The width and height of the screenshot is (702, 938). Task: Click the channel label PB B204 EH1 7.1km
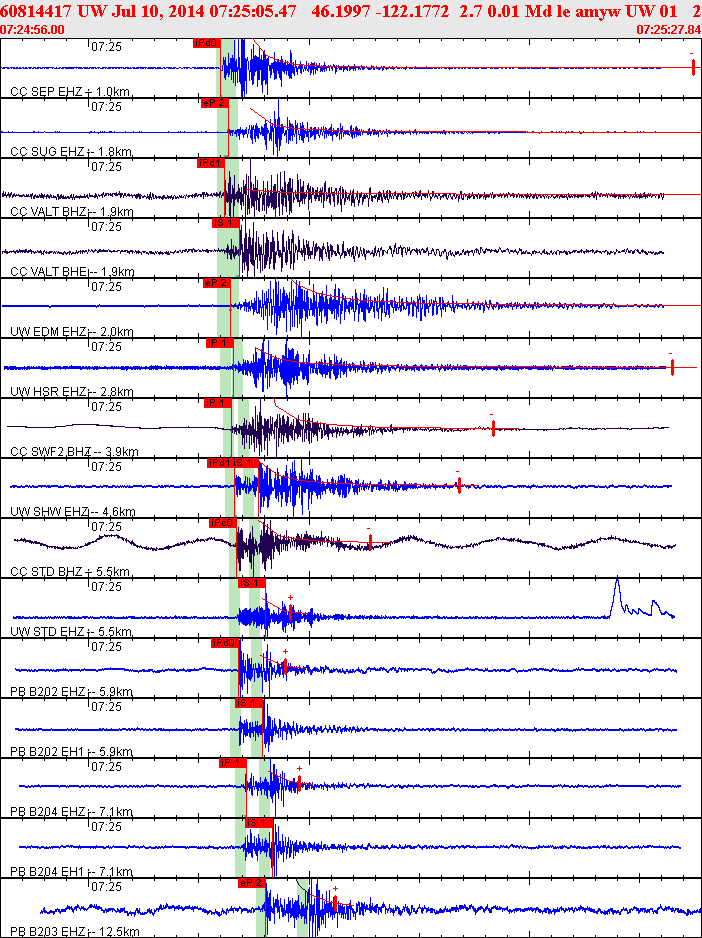(71, 872)
